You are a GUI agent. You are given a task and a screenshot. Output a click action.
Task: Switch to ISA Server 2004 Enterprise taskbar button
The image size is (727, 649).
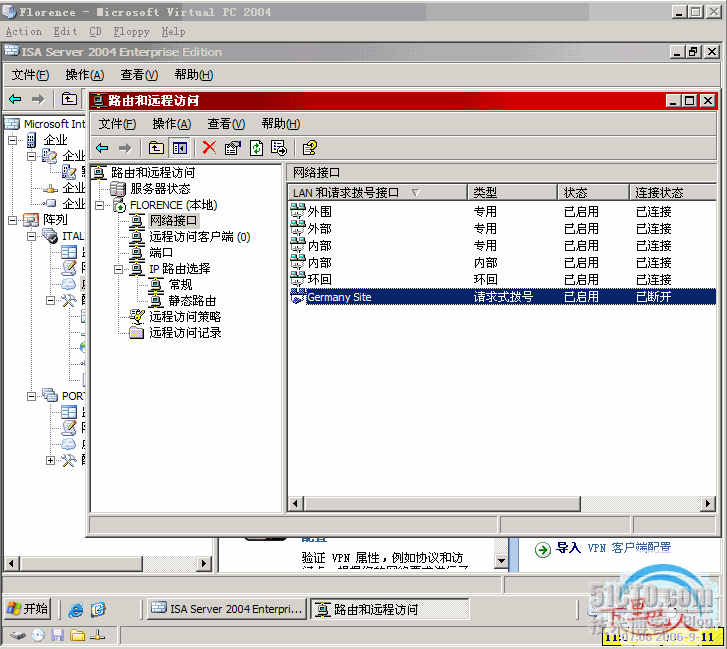click(x=227, y=609)
